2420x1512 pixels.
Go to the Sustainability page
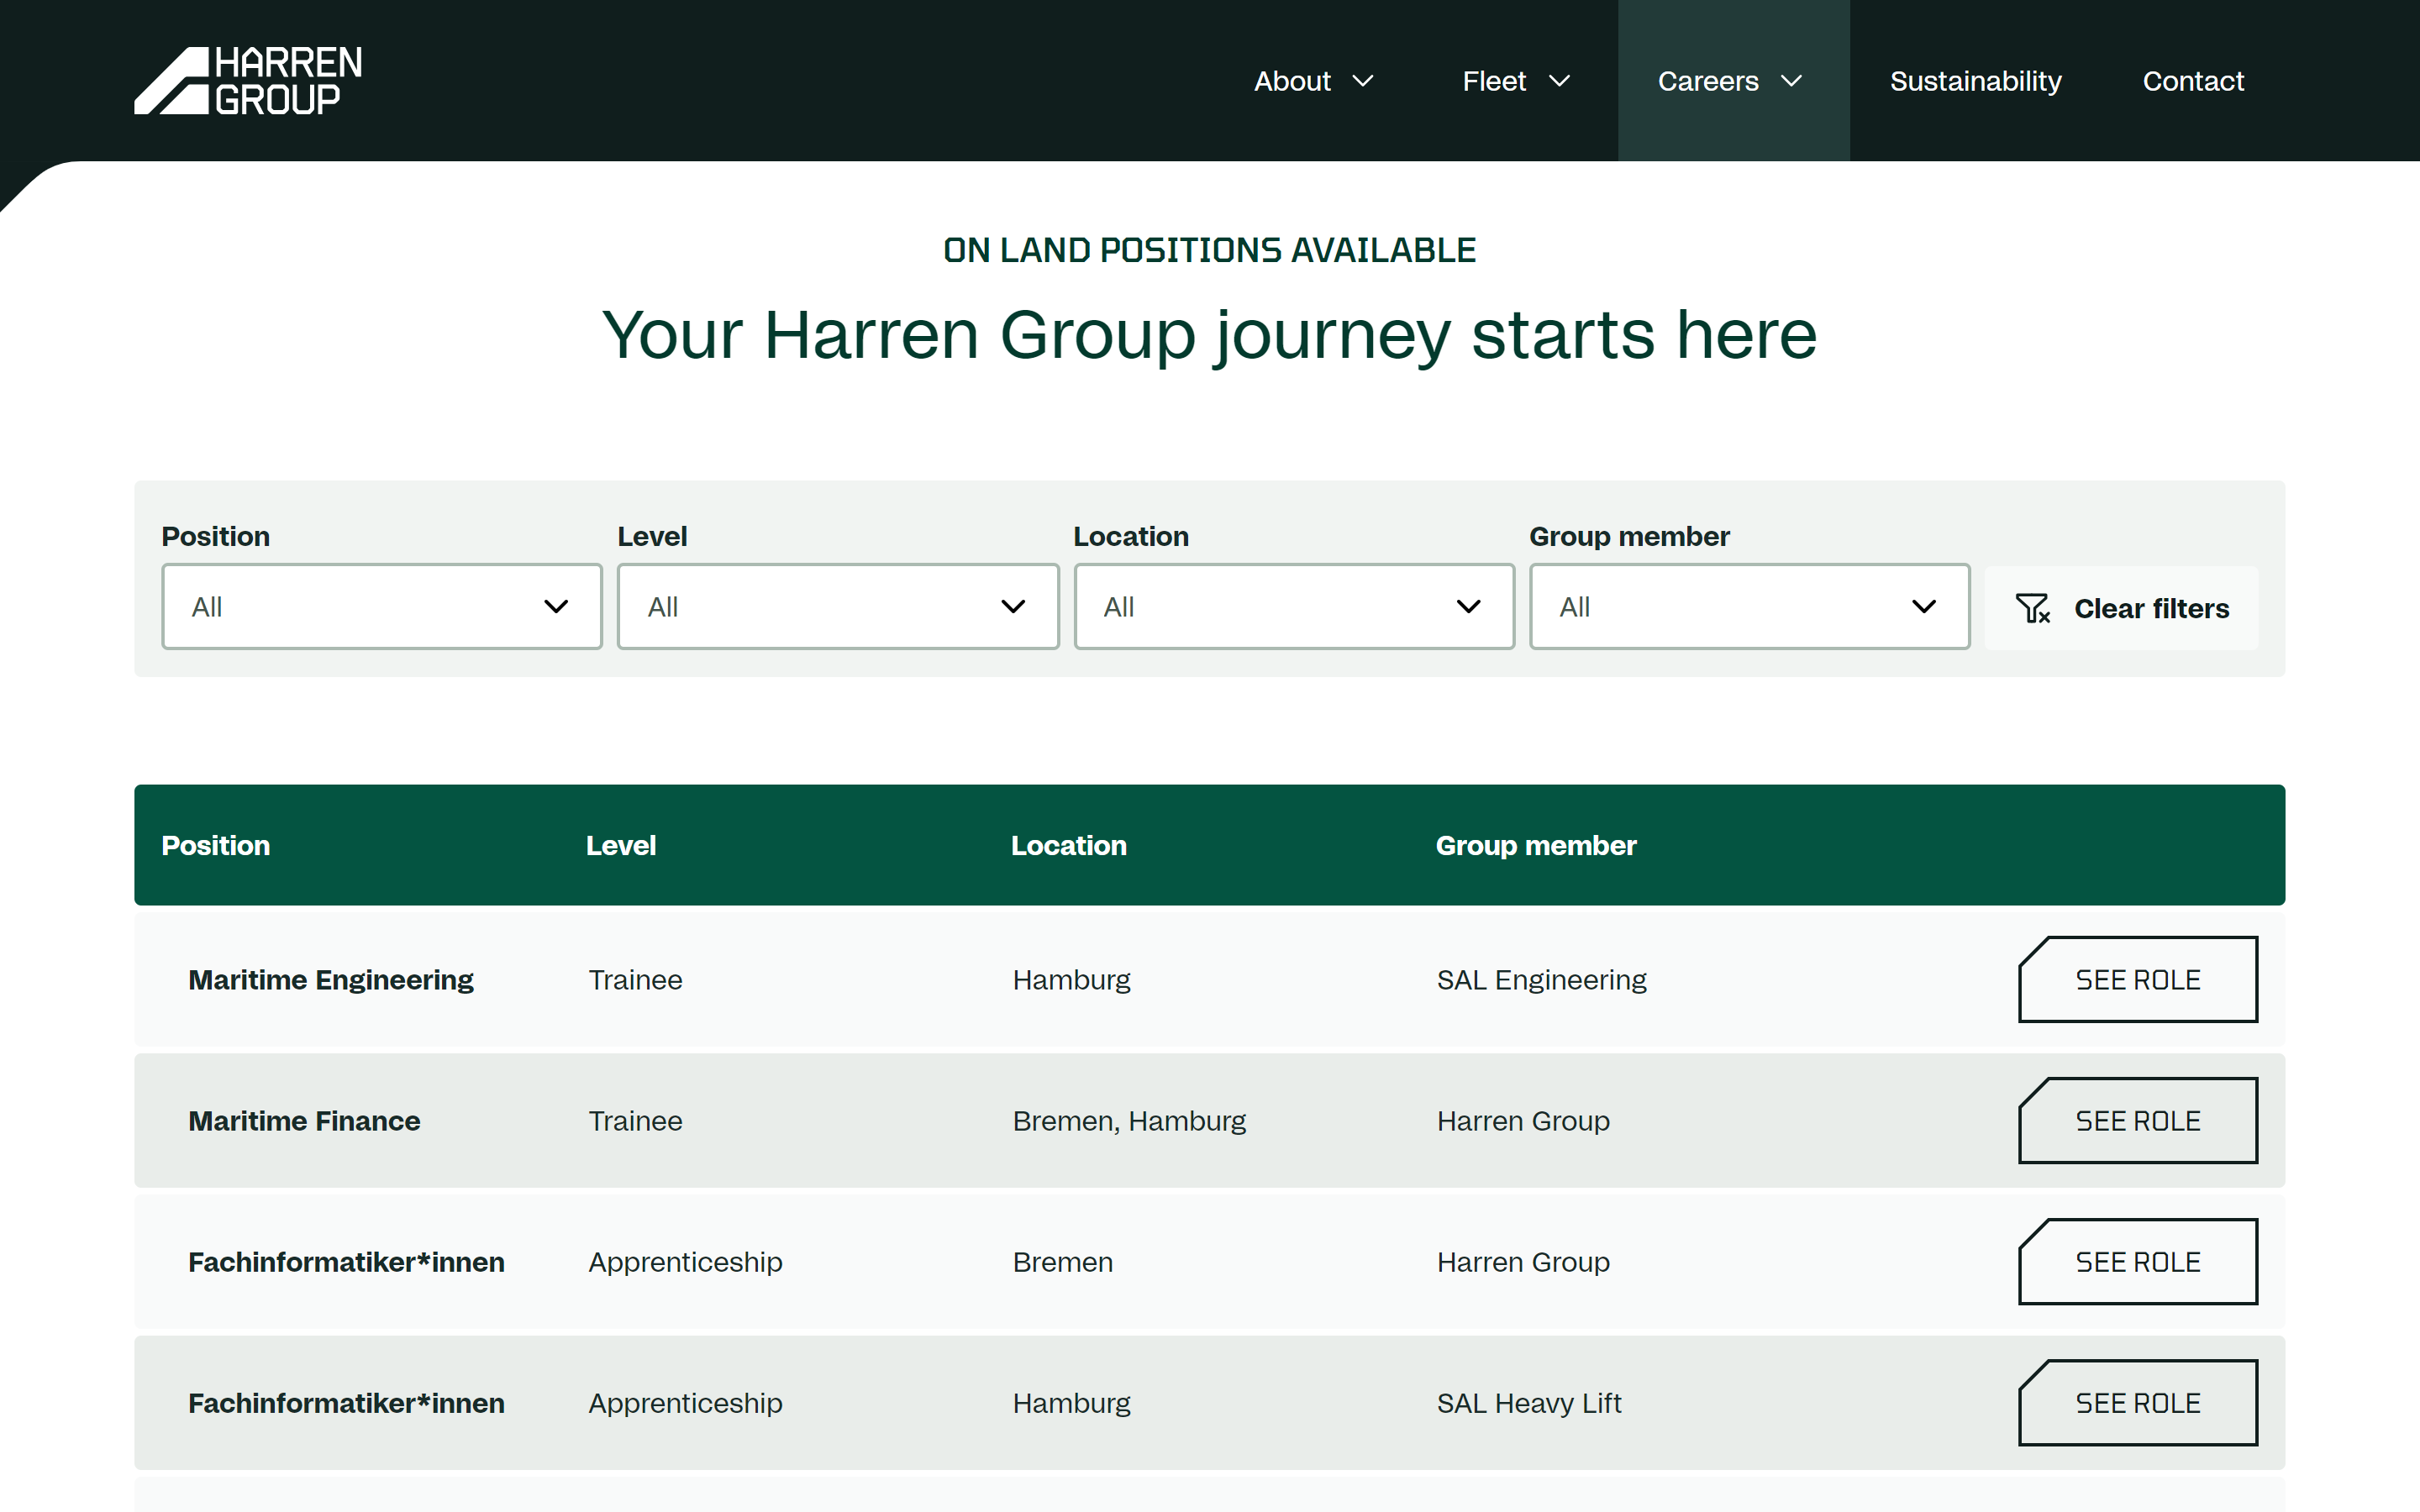coord(1975,81)
